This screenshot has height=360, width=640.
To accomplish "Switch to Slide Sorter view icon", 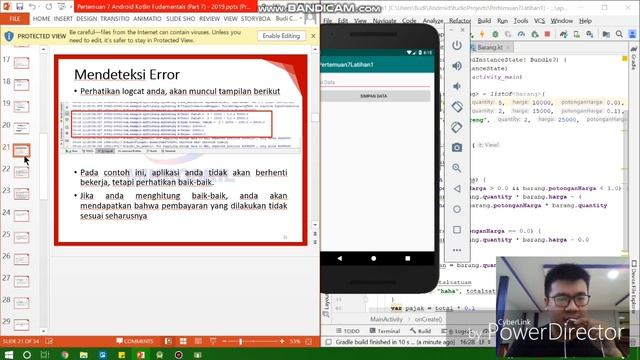I will [183, 341].
